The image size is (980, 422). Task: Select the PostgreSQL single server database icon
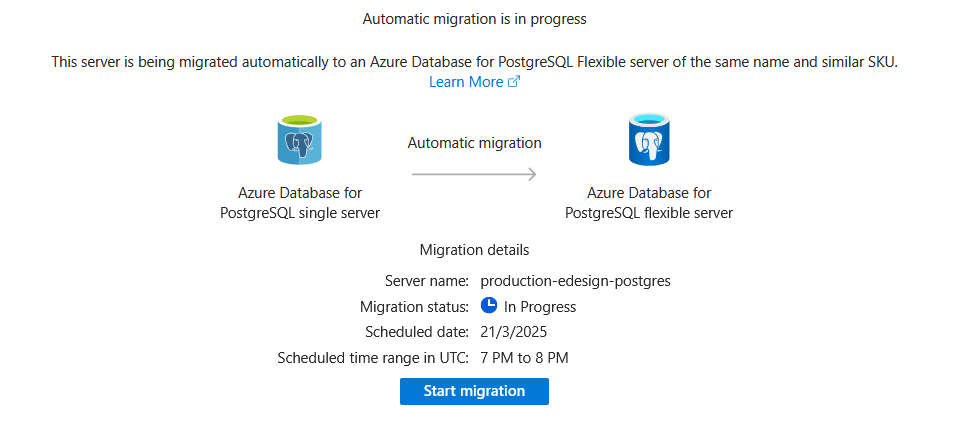click(299, 140)
